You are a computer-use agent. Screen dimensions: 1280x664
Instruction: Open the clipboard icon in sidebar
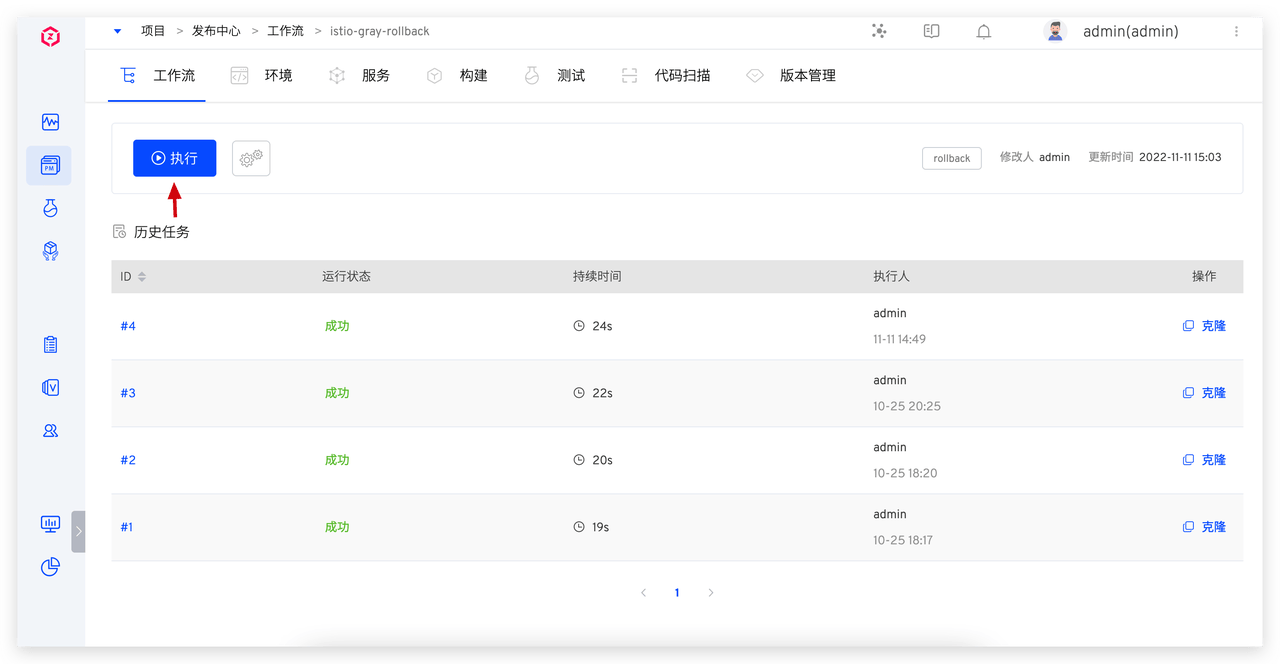50,345
